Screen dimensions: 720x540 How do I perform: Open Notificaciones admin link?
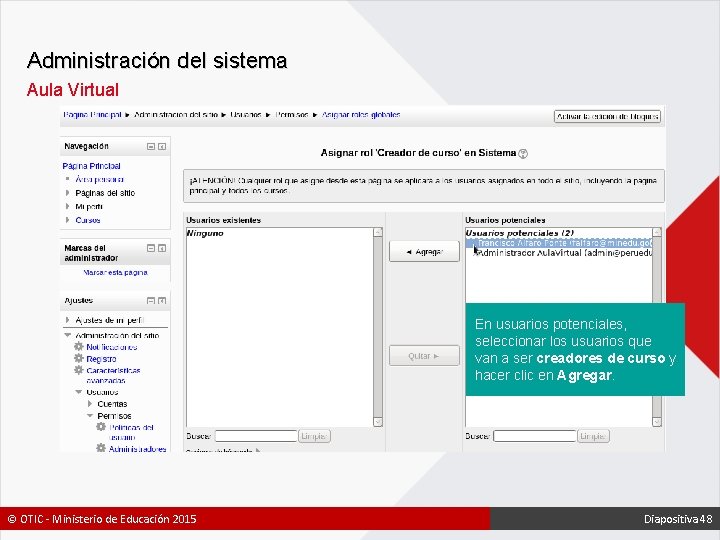pyautogui.click(x=112, y=347)
